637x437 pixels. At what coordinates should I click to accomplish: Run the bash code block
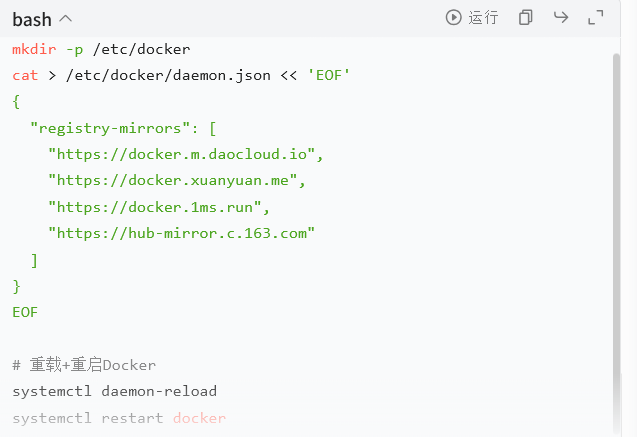(472, 17)
